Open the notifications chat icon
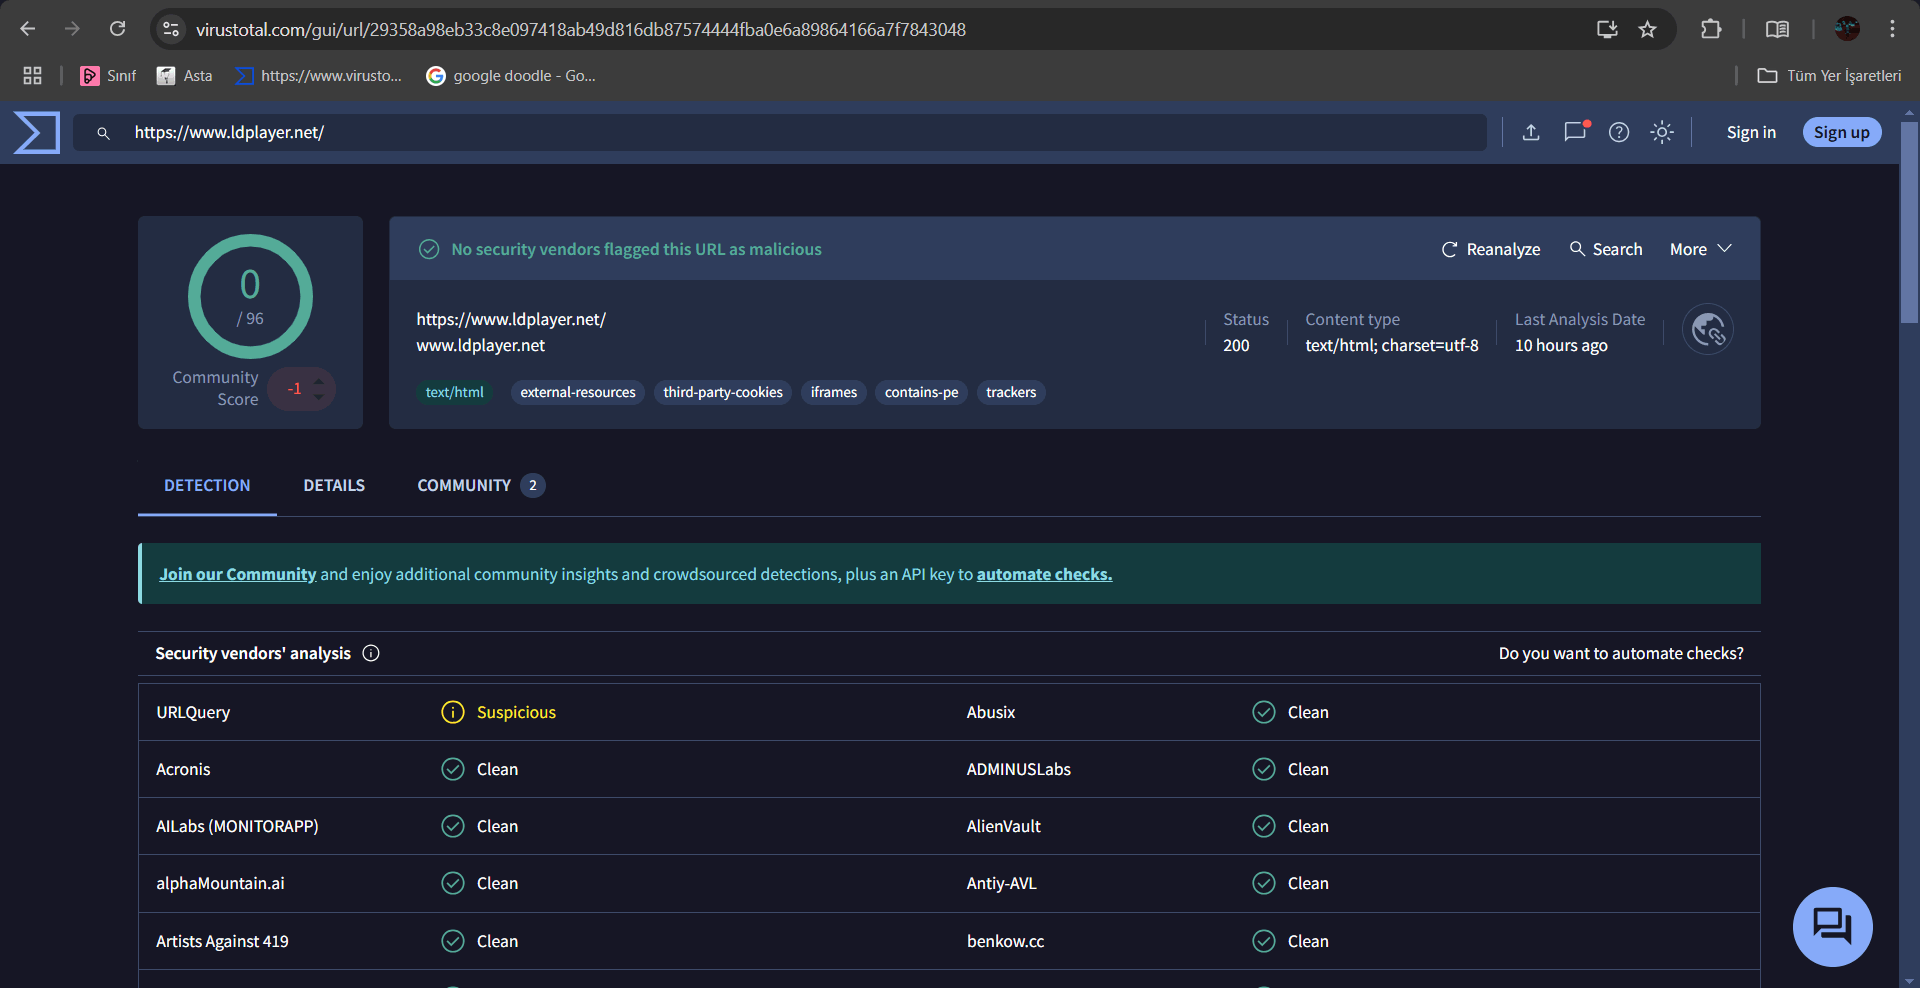Viewport: 1920px width, 988px height. click(1575, 131)
